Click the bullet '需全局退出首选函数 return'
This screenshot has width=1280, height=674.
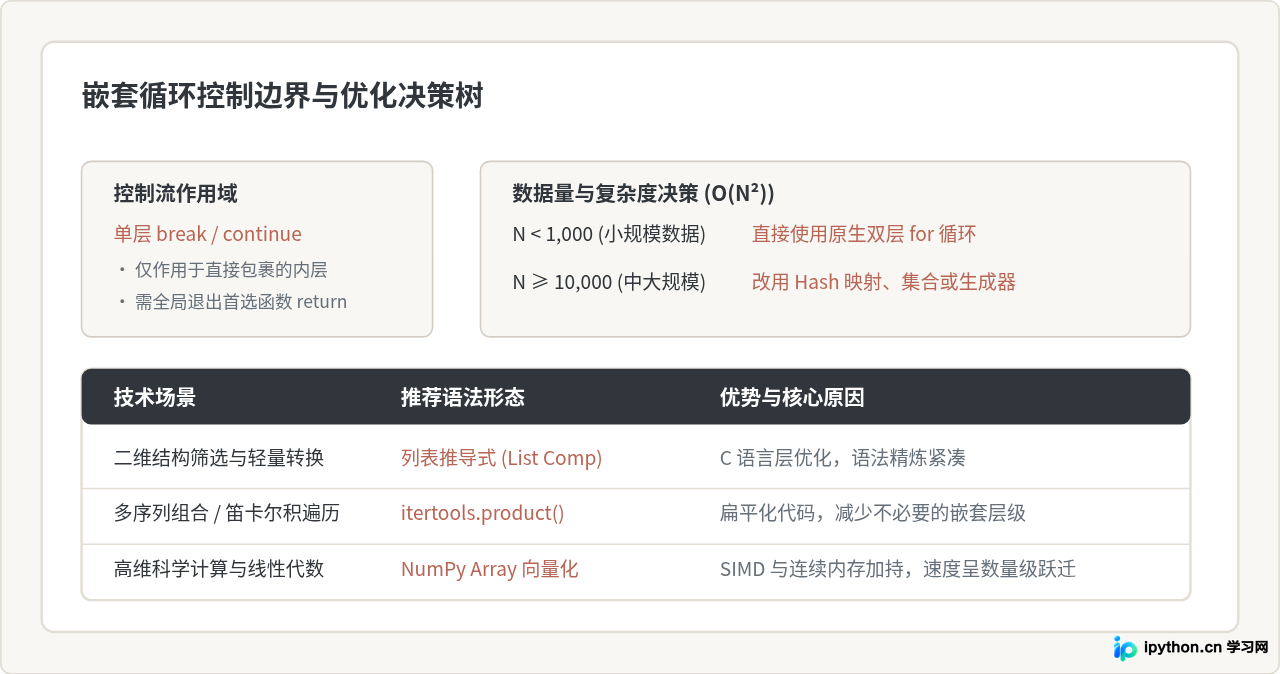241,302
